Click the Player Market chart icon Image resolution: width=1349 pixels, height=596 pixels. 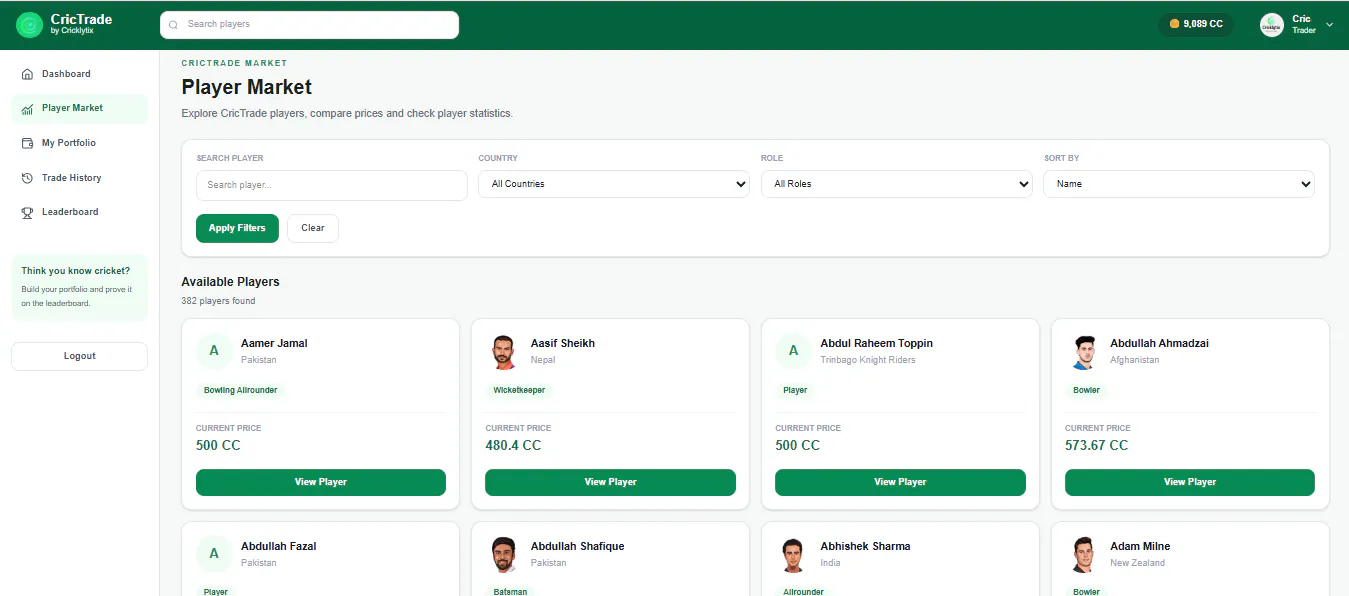(27, 108)
